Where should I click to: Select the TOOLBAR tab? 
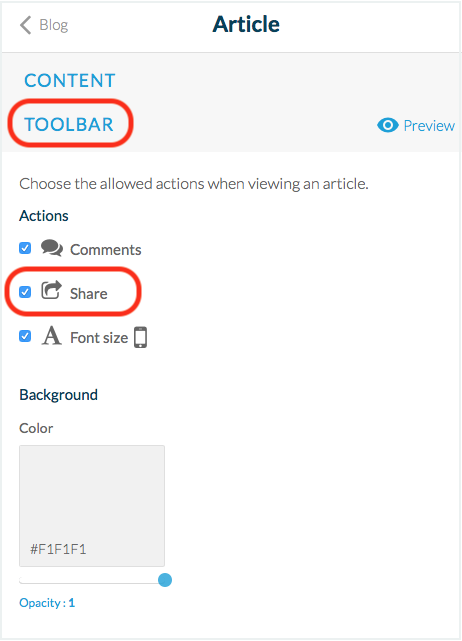coord(69,124)
